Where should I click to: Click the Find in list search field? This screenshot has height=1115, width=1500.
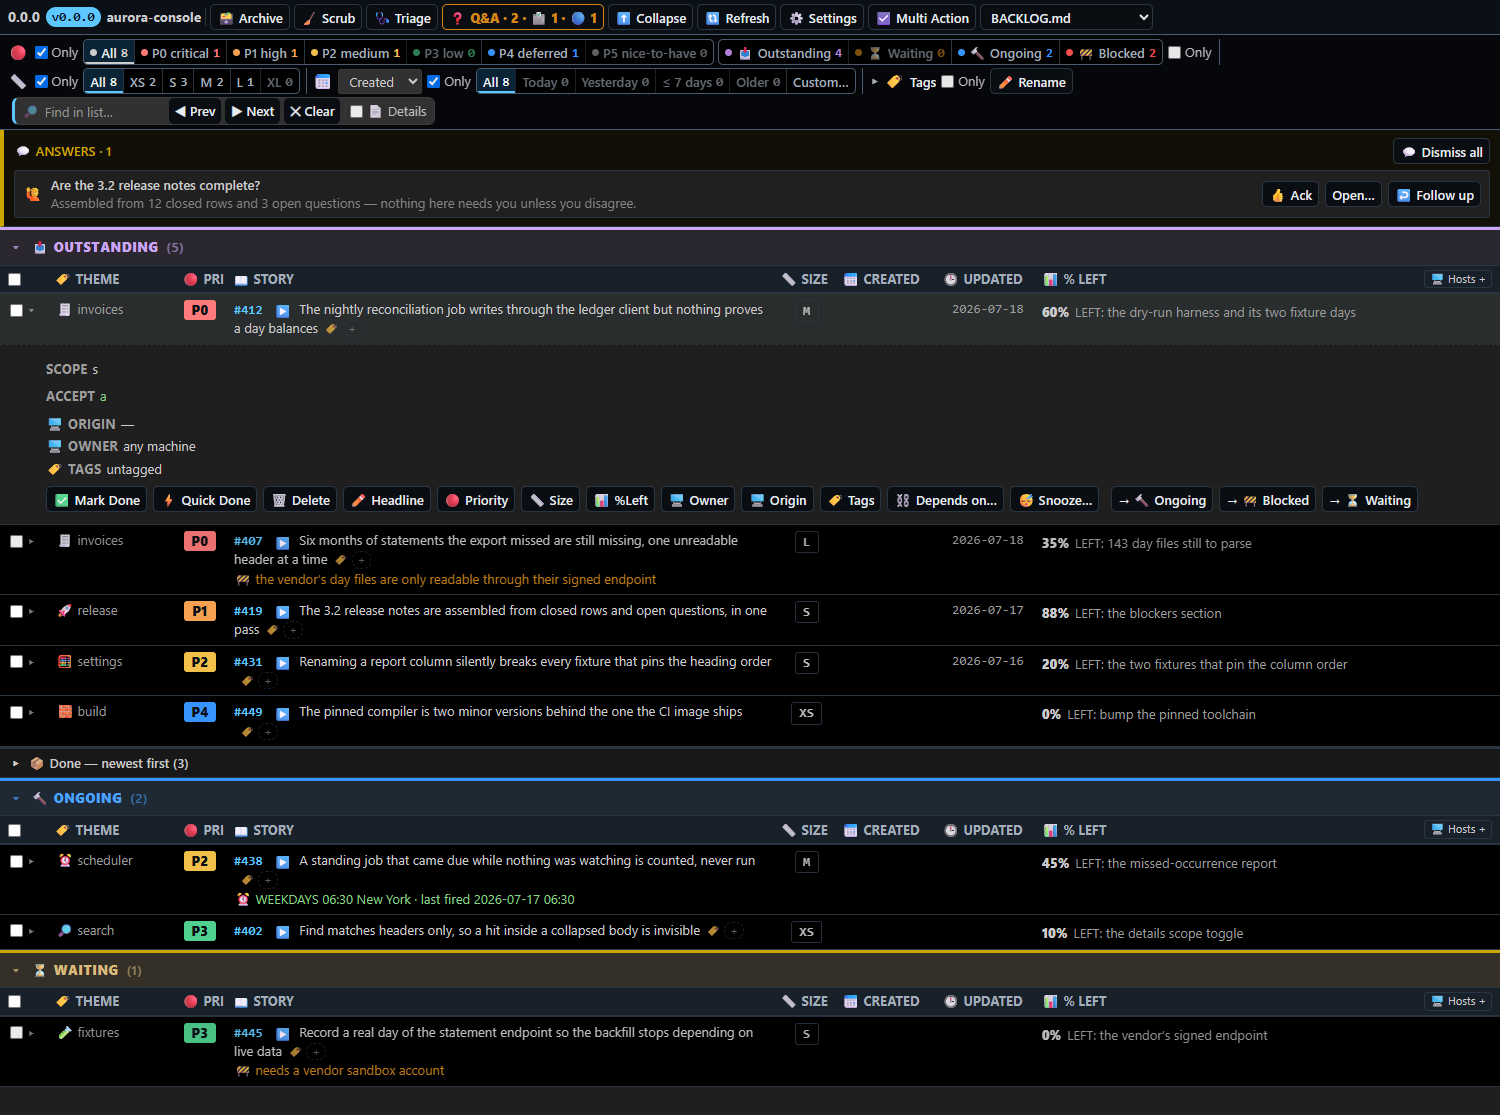pyautogui.click(x=92, y=112)
